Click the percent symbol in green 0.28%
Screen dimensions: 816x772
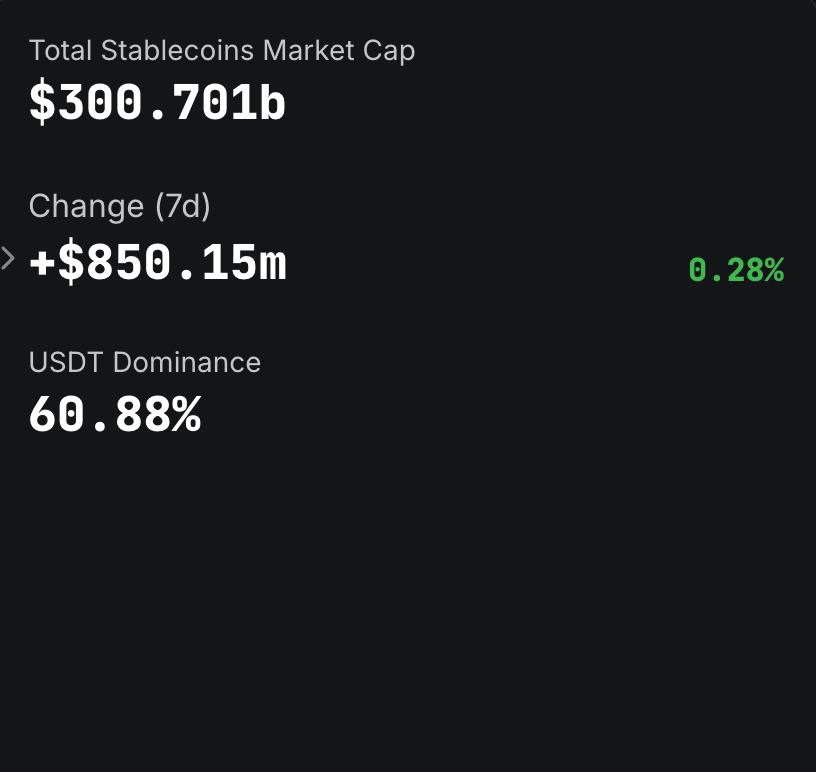coord(775,270)
